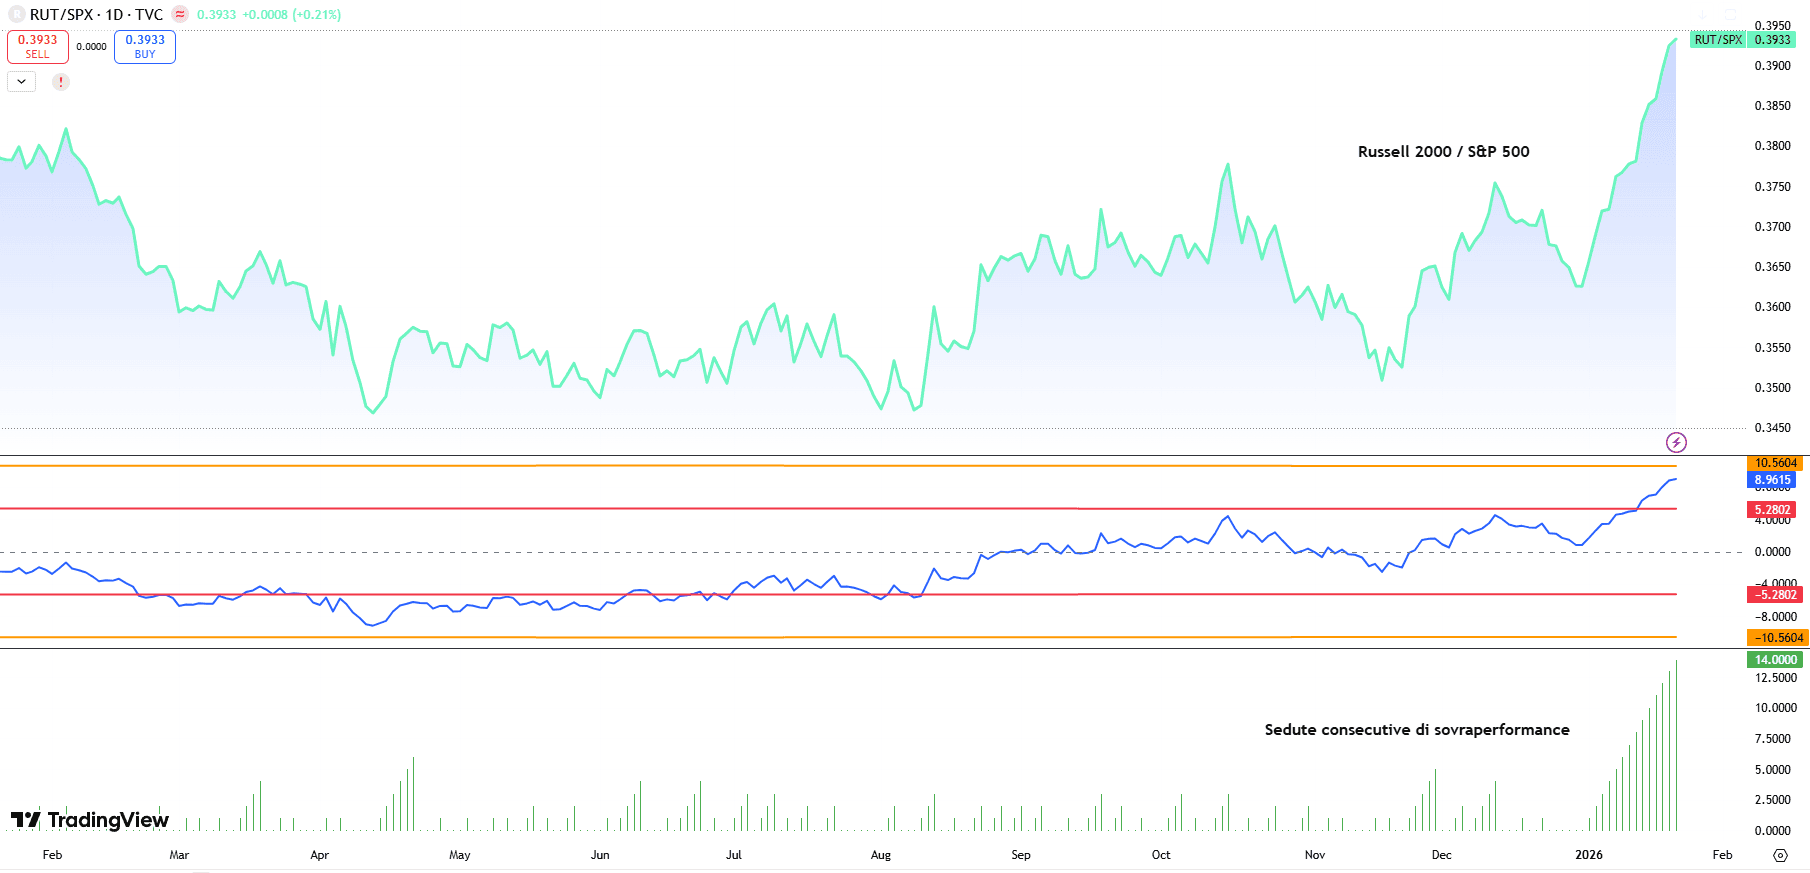Click the RUT/SPX symbol title text
This screenshot has width=1810, height=873.
tap(96, 15)
